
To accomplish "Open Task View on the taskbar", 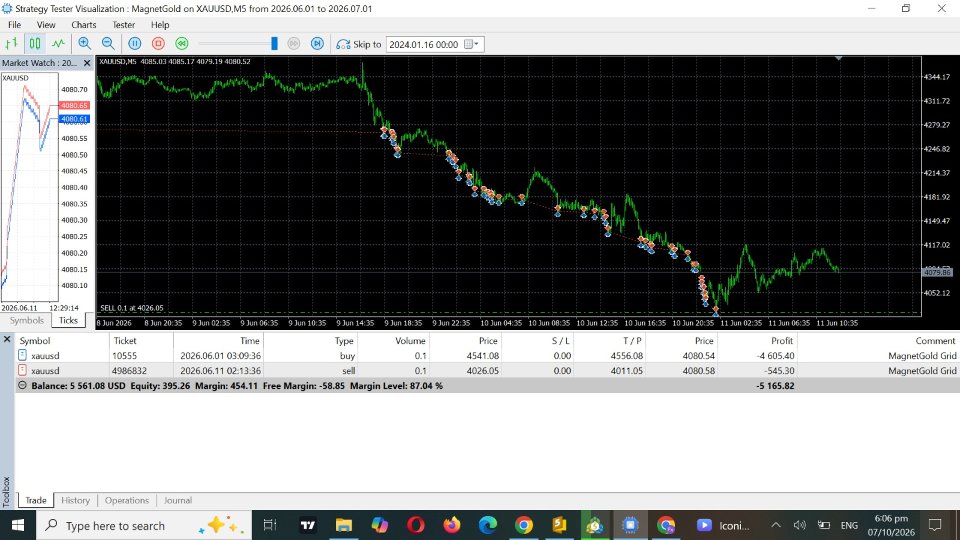I will click(x=269, y=525).
